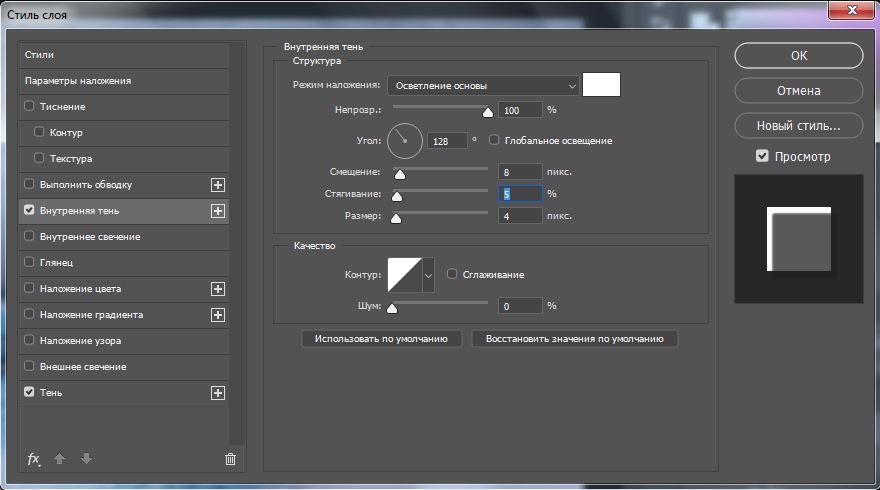
Task: Click Новый стиль button
Action: pos(799,126)
